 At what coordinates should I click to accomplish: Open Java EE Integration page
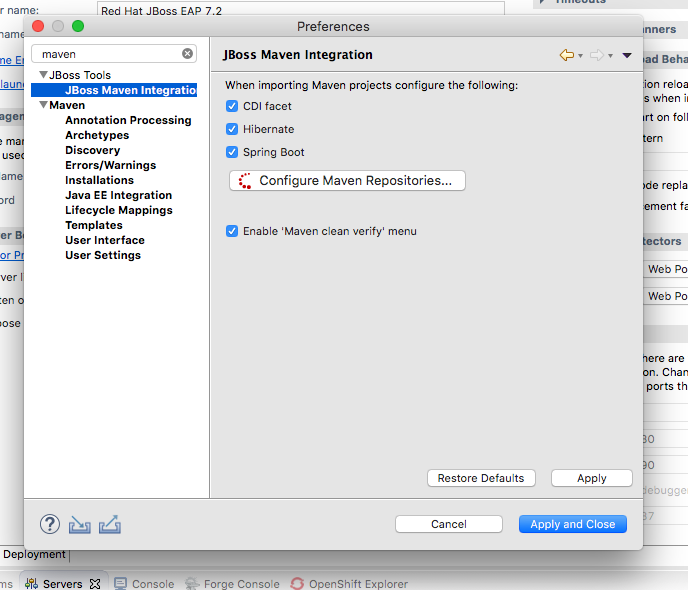tap(118, 195)
